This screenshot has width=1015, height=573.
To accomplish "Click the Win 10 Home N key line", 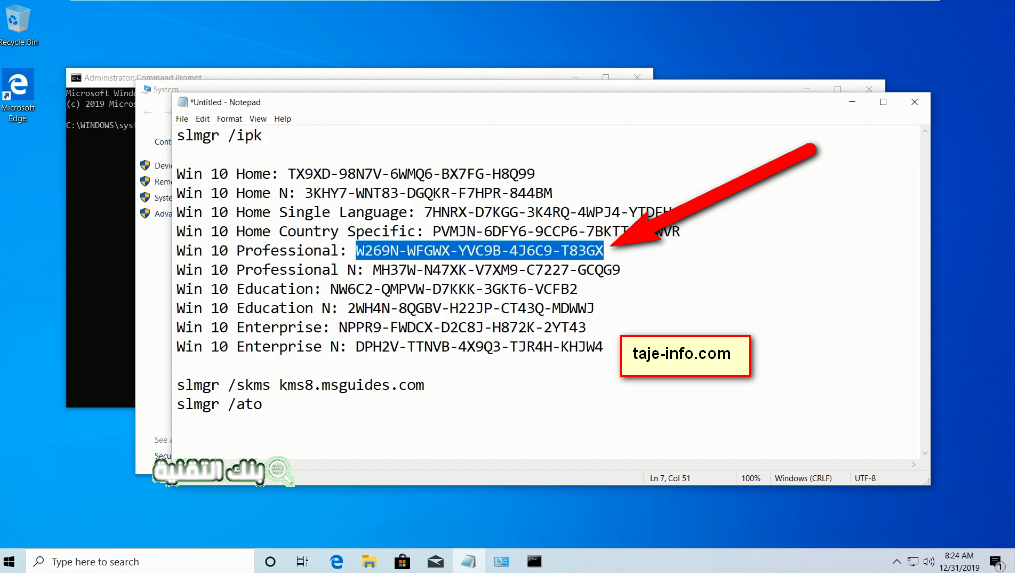I will coord(364,193).
